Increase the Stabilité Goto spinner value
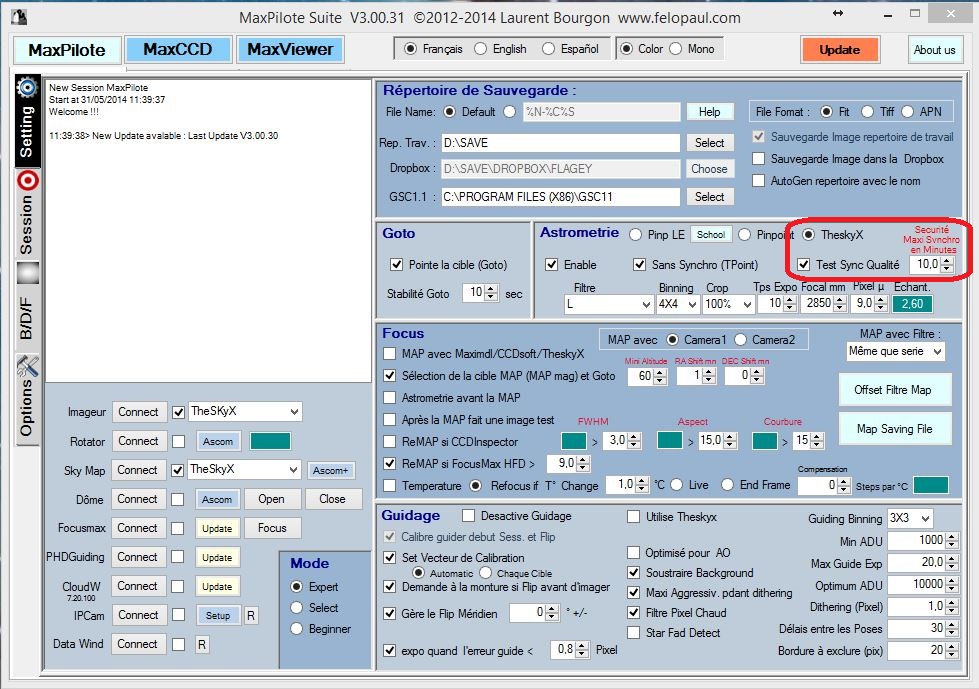979x689 pixels. point(491,289)
